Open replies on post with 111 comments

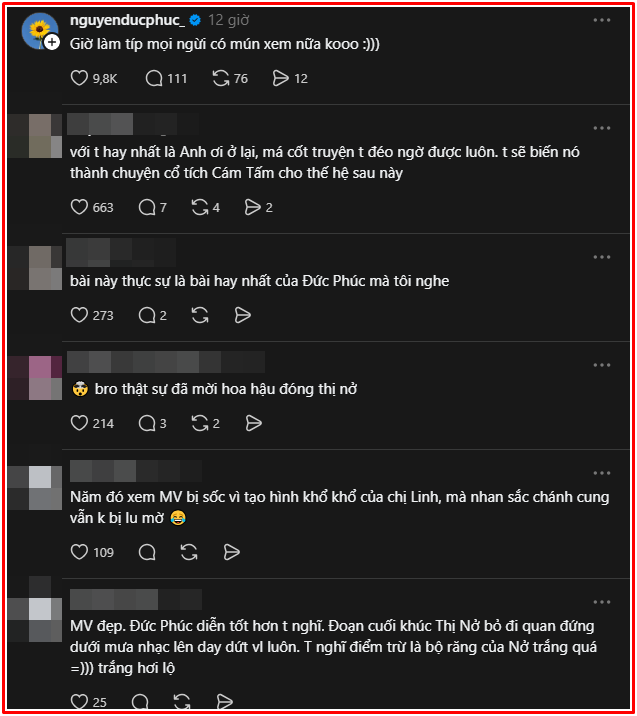click(154, 78)
